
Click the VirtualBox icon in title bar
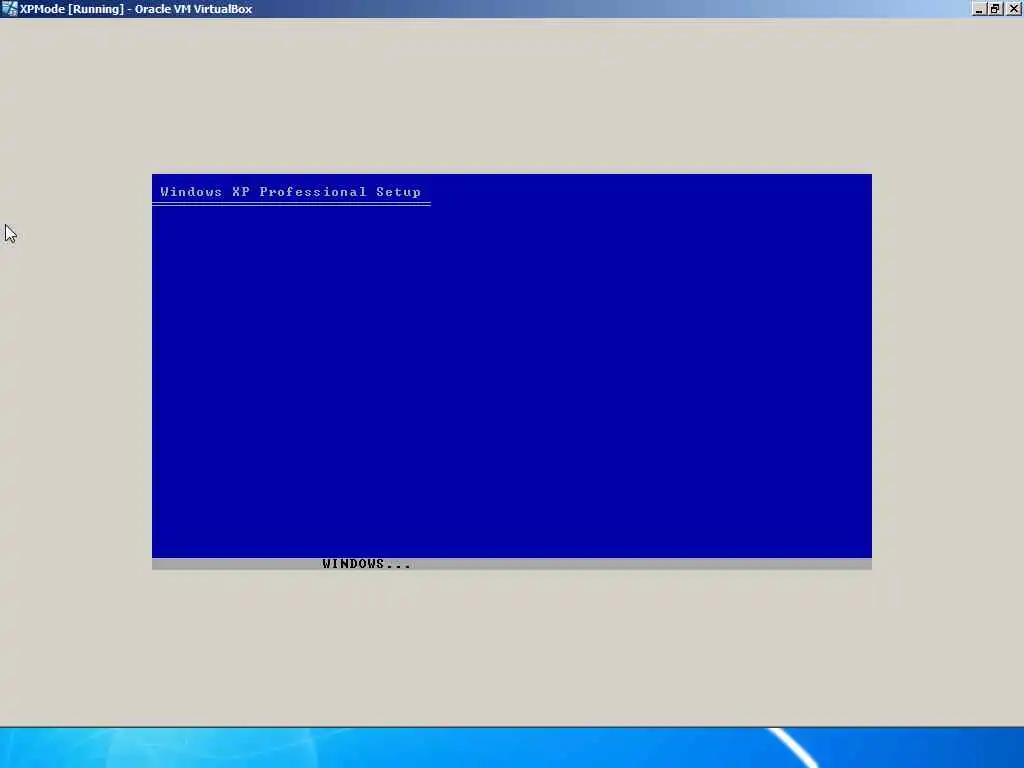click(9, 8)
